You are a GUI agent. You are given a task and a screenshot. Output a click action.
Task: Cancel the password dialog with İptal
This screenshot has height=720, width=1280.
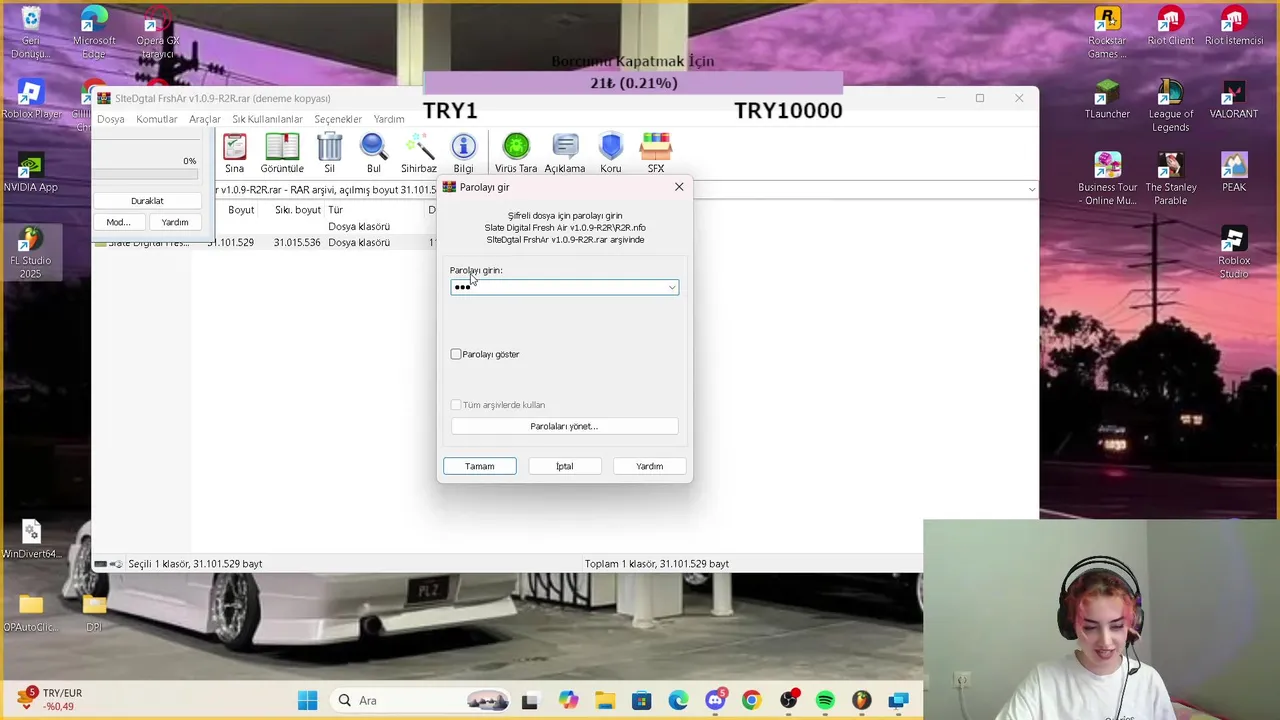pos(565,466)
